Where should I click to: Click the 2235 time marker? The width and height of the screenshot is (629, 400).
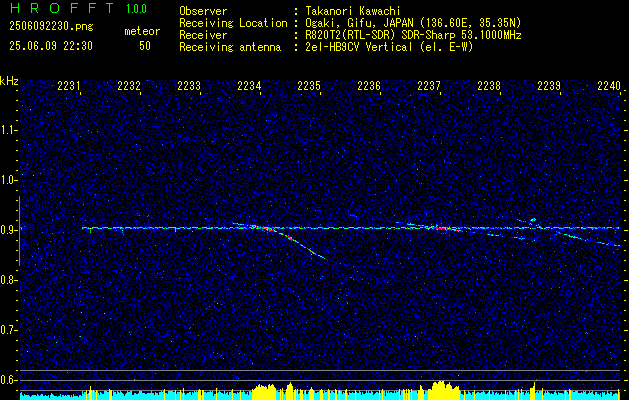309,85
